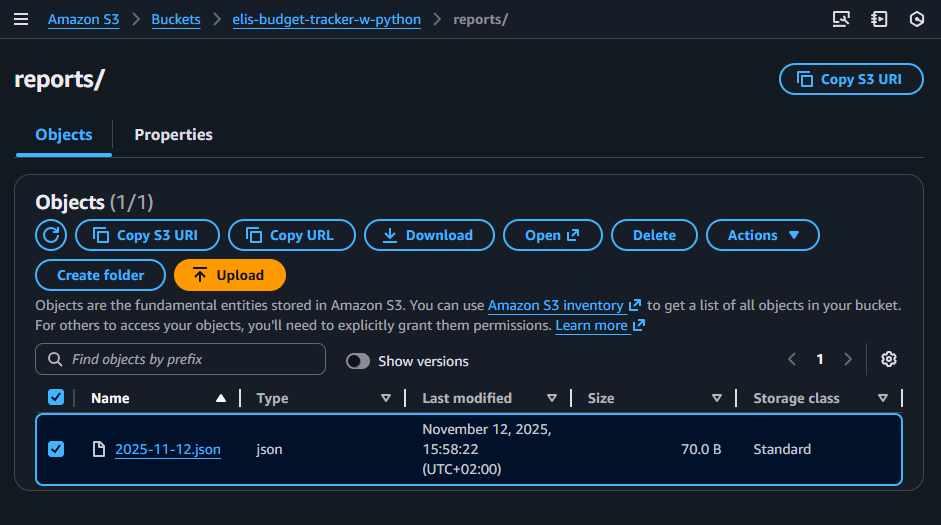Screen dimensions: 941x525
Task: Navigate to Buckets breadcrumb link
Action: pos(176,20)
